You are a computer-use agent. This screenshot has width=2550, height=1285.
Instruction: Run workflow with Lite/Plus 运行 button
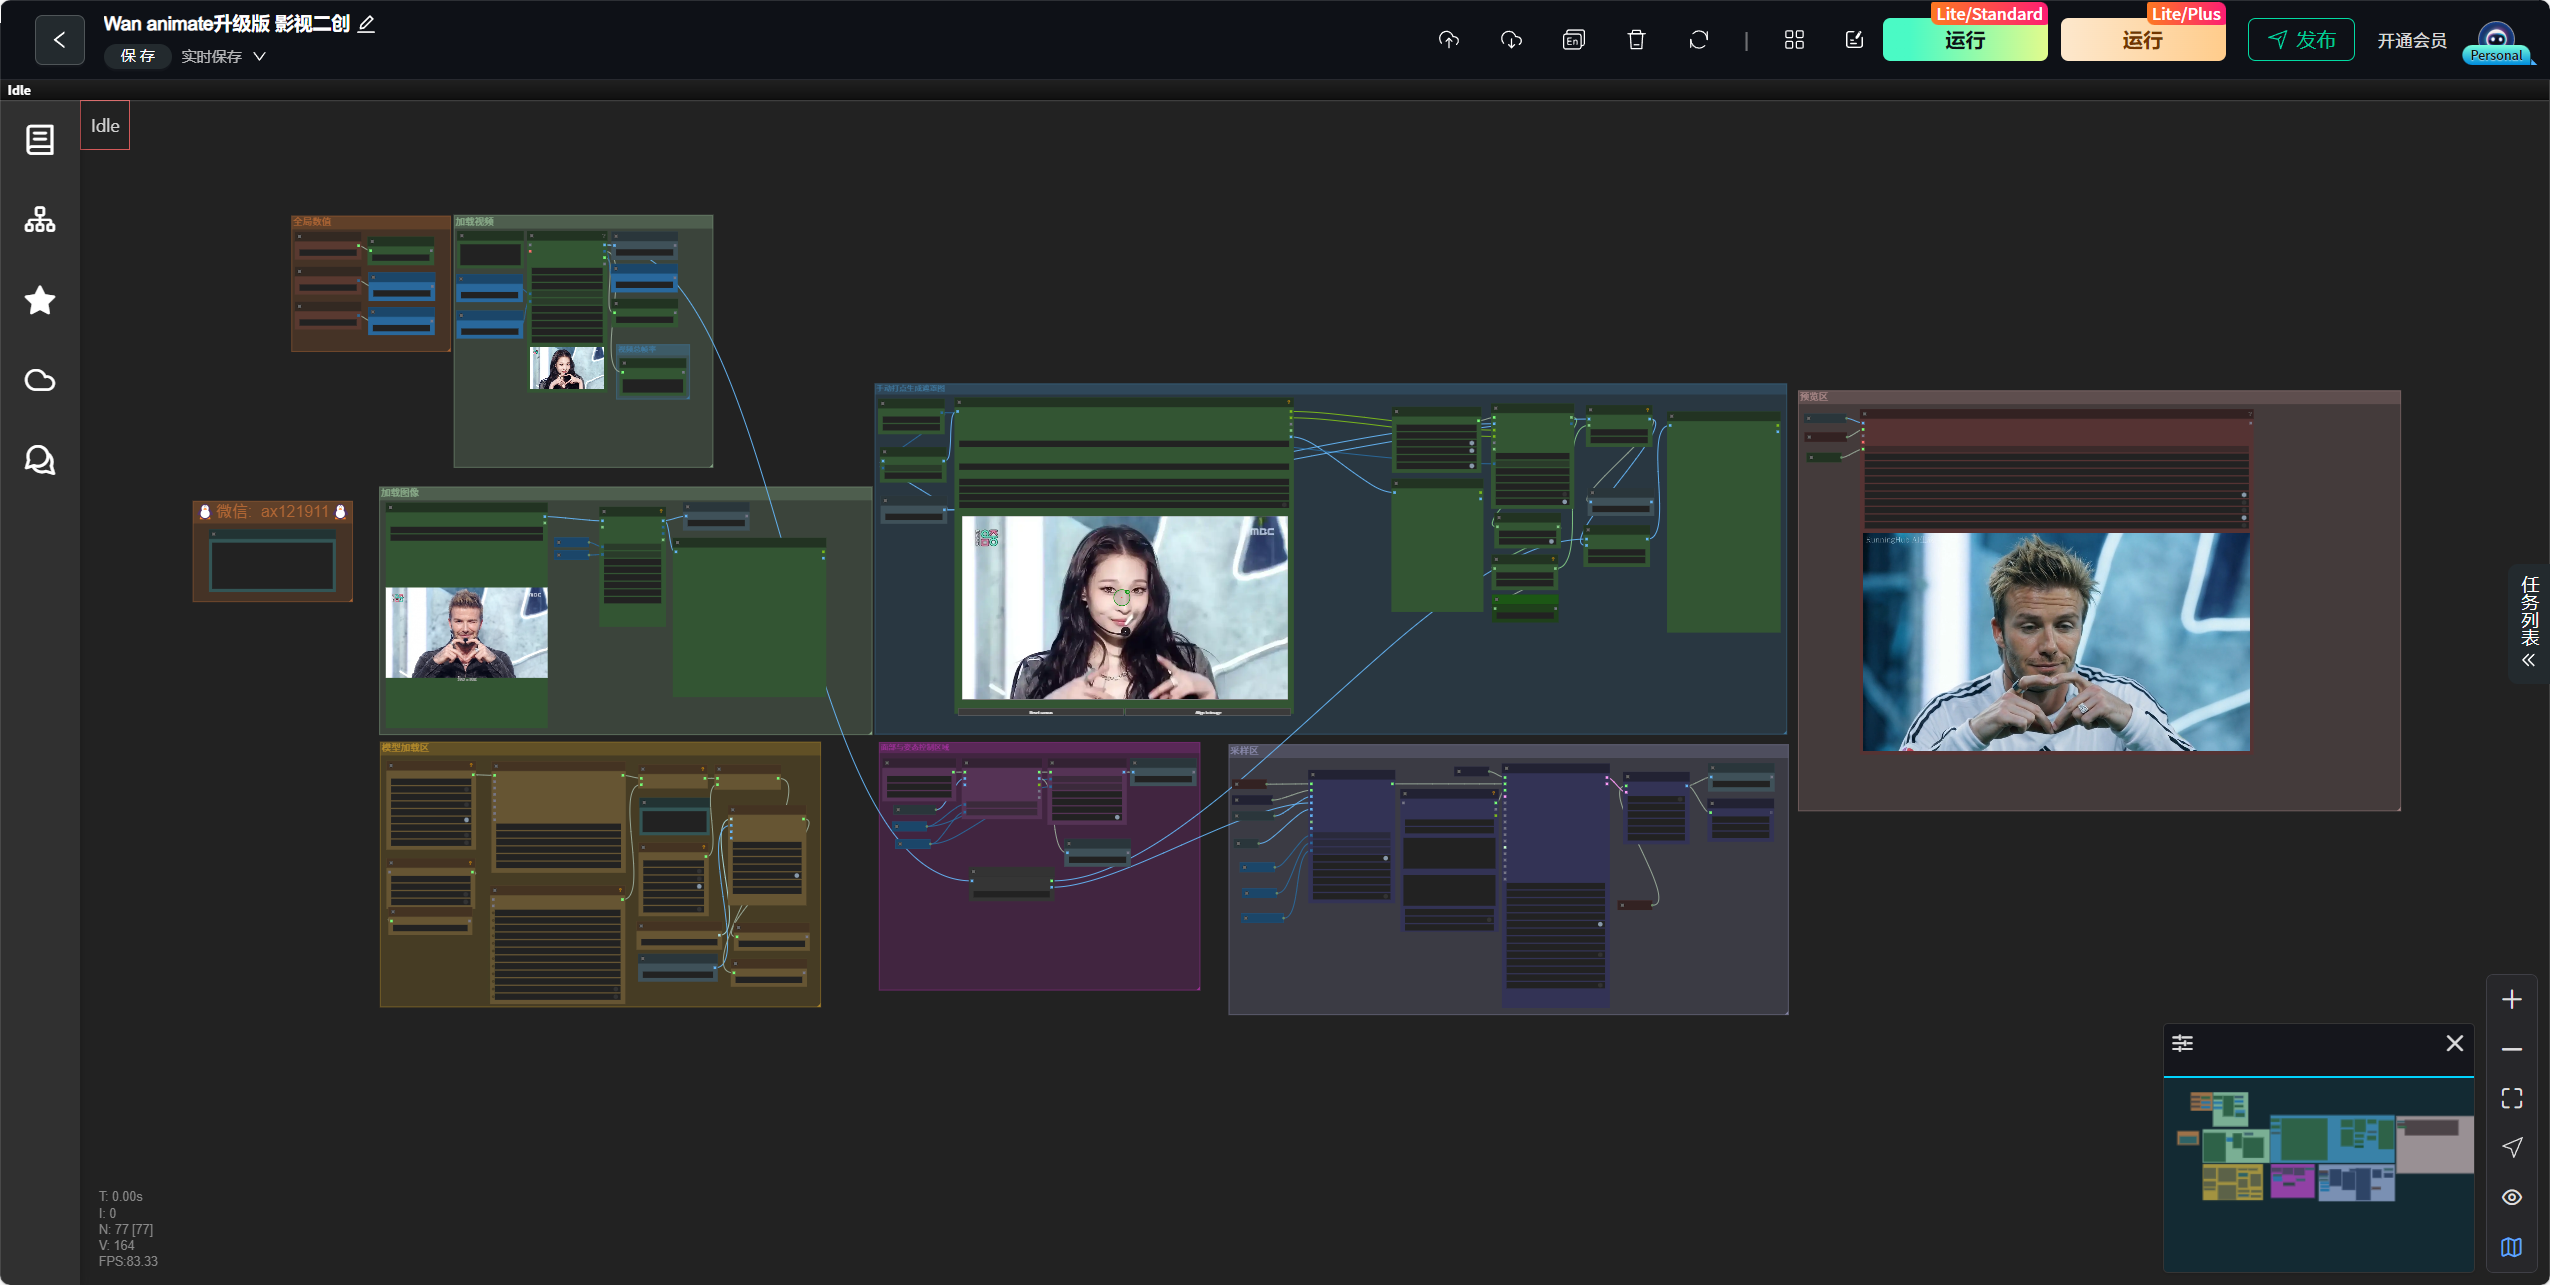[x=2143, y=40]
